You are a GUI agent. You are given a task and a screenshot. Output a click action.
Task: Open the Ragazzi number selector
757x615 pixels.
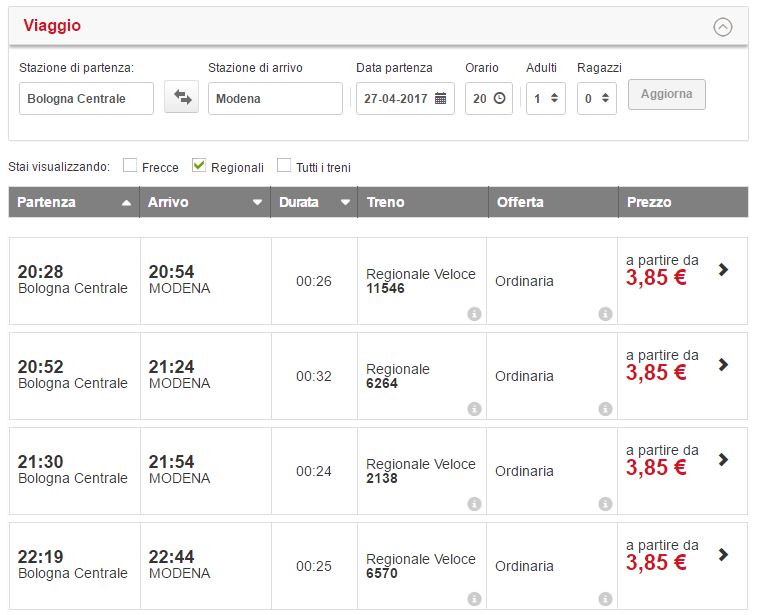(x=597, y=99)
